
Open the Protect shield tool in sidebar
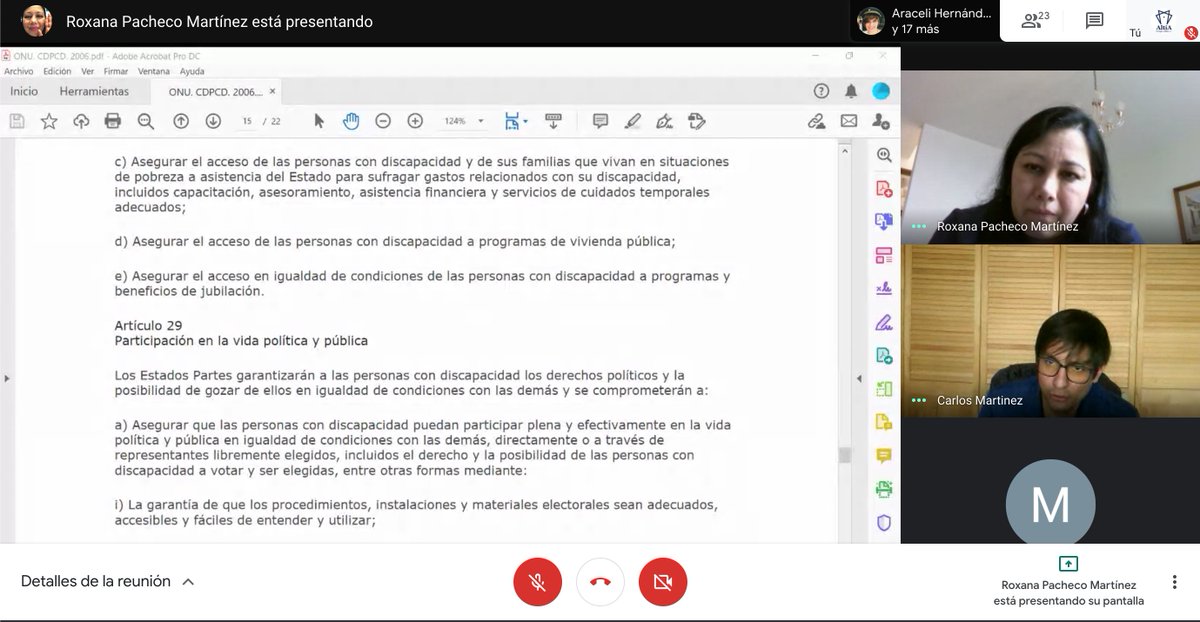884,522
